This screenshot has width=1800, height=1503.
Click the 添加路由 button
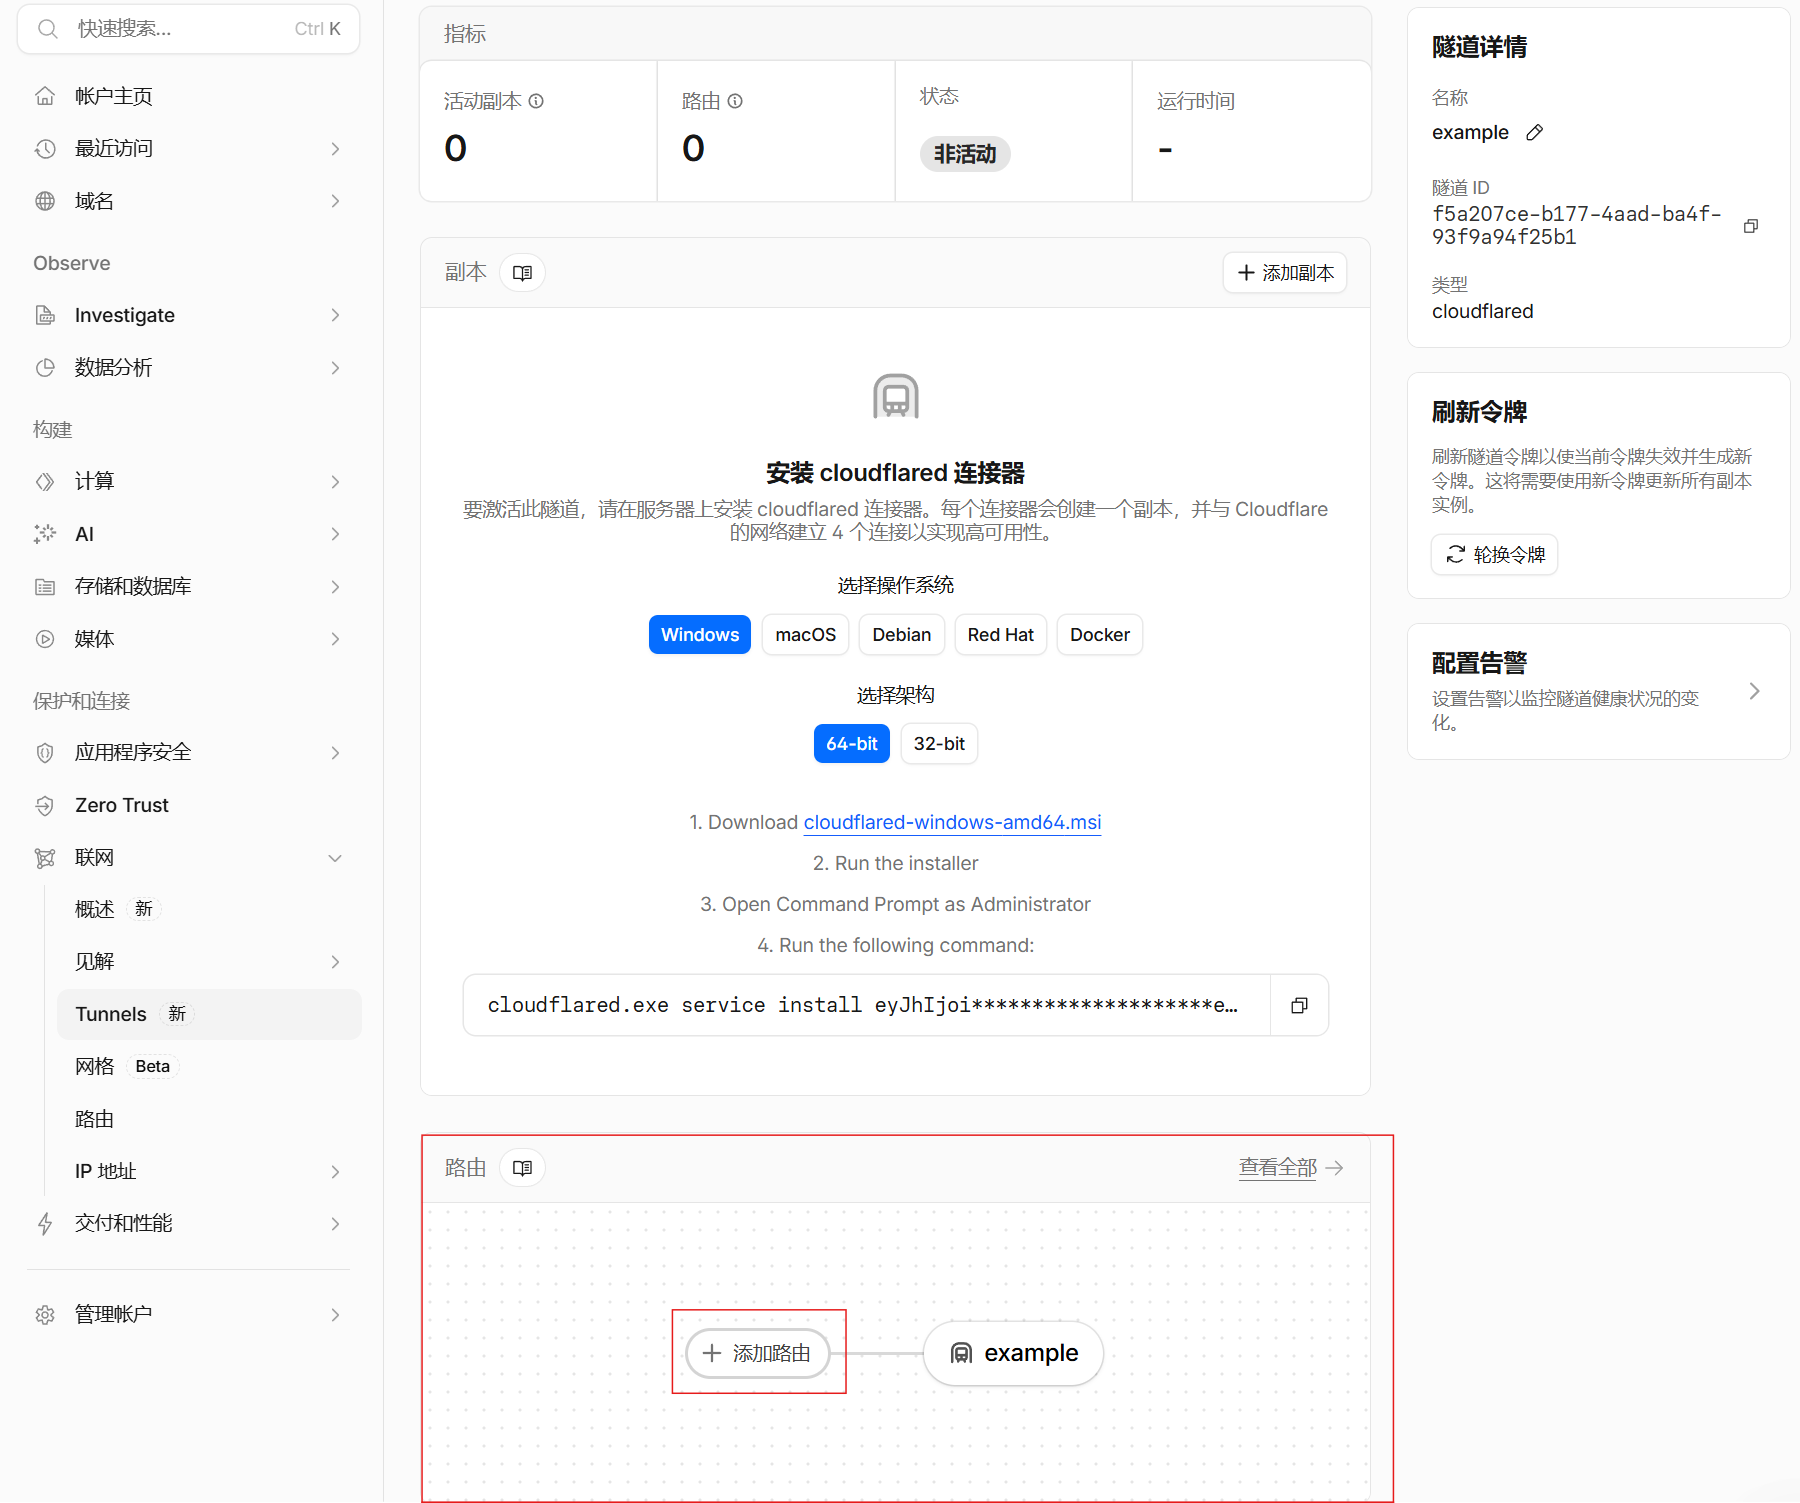pos(757,1353)
